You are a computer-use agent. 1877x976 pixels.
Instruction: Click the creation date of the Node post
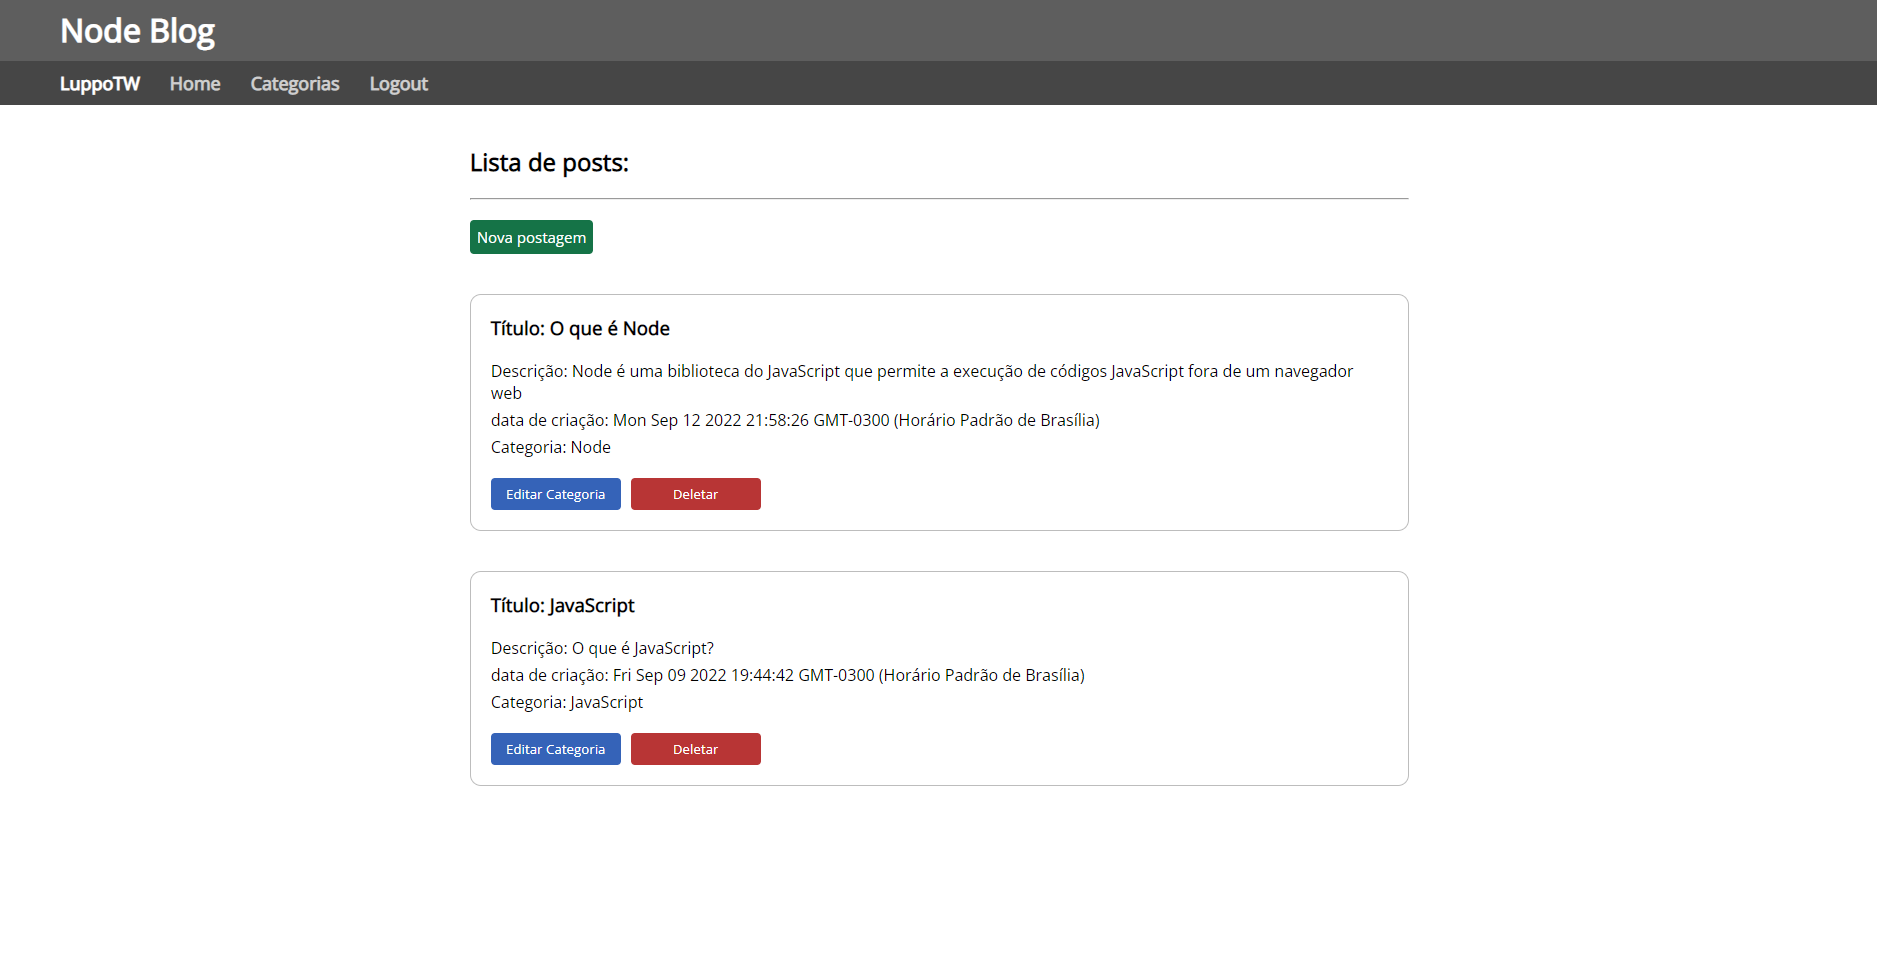click(794, 420)
